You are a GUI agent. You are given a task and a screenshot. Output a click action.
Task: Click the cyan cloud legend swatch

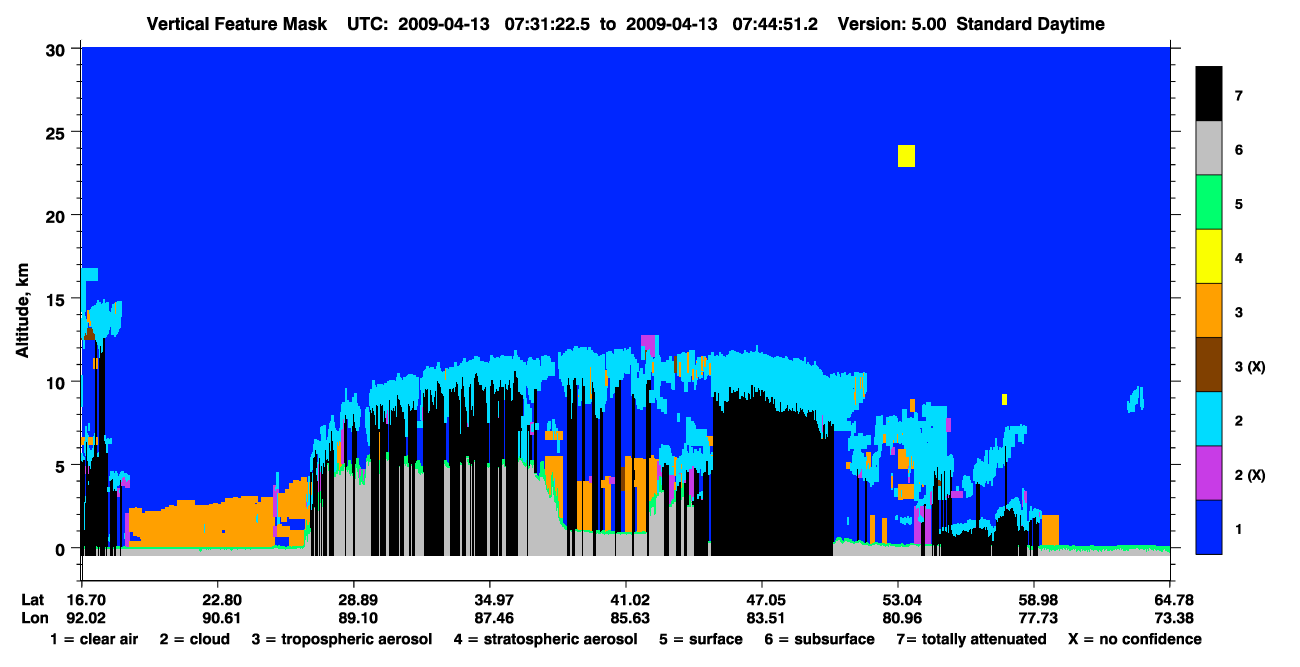point(1209,419)
